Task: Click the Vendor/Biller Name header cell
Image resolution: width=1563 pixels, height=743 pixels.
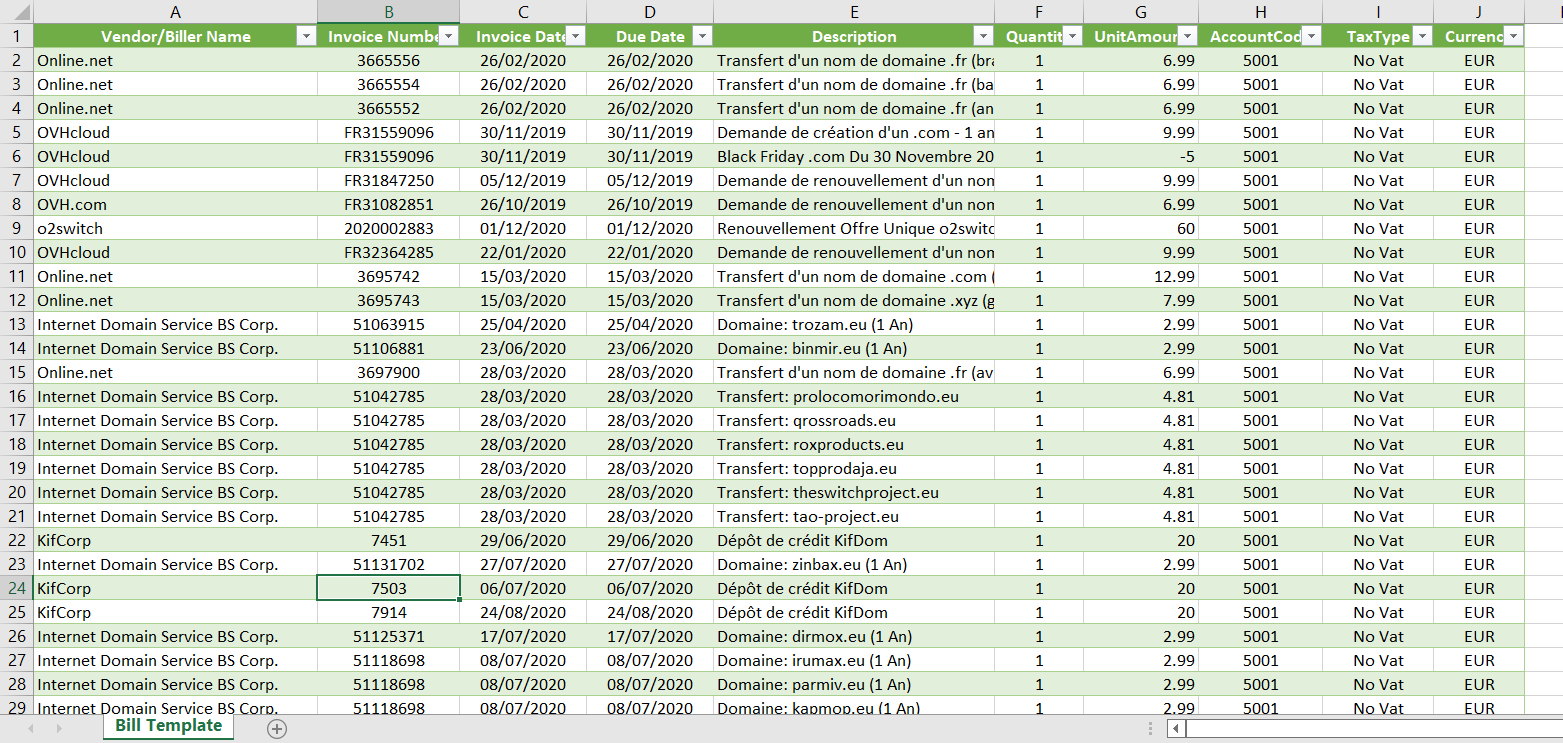Action: (x=176, y=36)
